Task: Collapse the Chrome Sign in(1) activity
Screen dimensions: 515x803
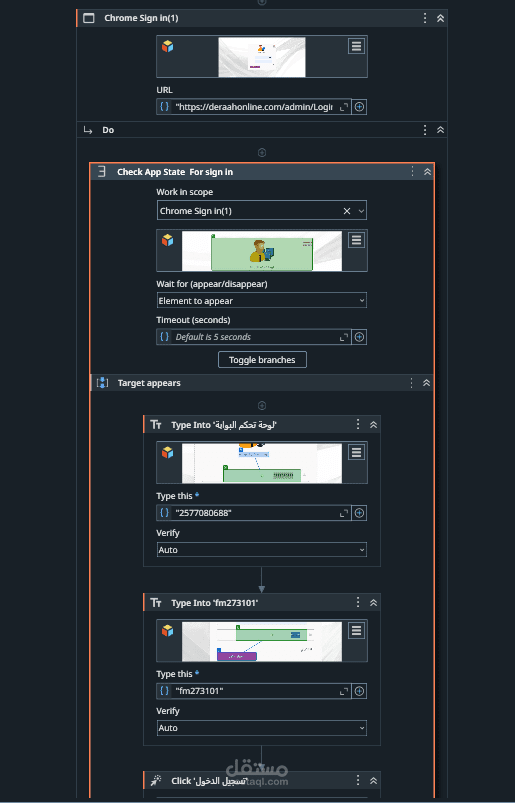Action: point(440,18)
